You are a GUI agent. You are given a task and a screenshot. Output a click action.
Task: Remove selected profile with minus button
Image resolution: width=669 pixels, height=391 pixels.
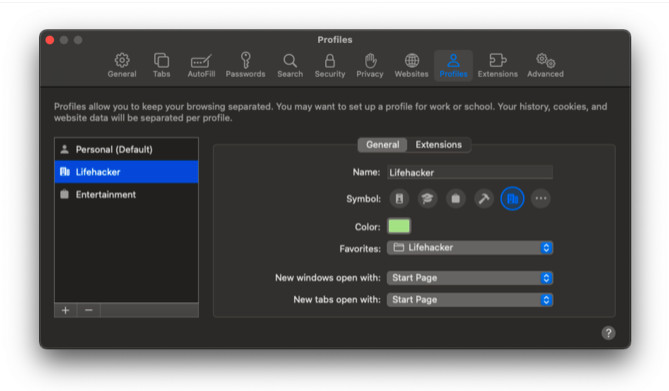pyautogui.click(x=88, y=310)
